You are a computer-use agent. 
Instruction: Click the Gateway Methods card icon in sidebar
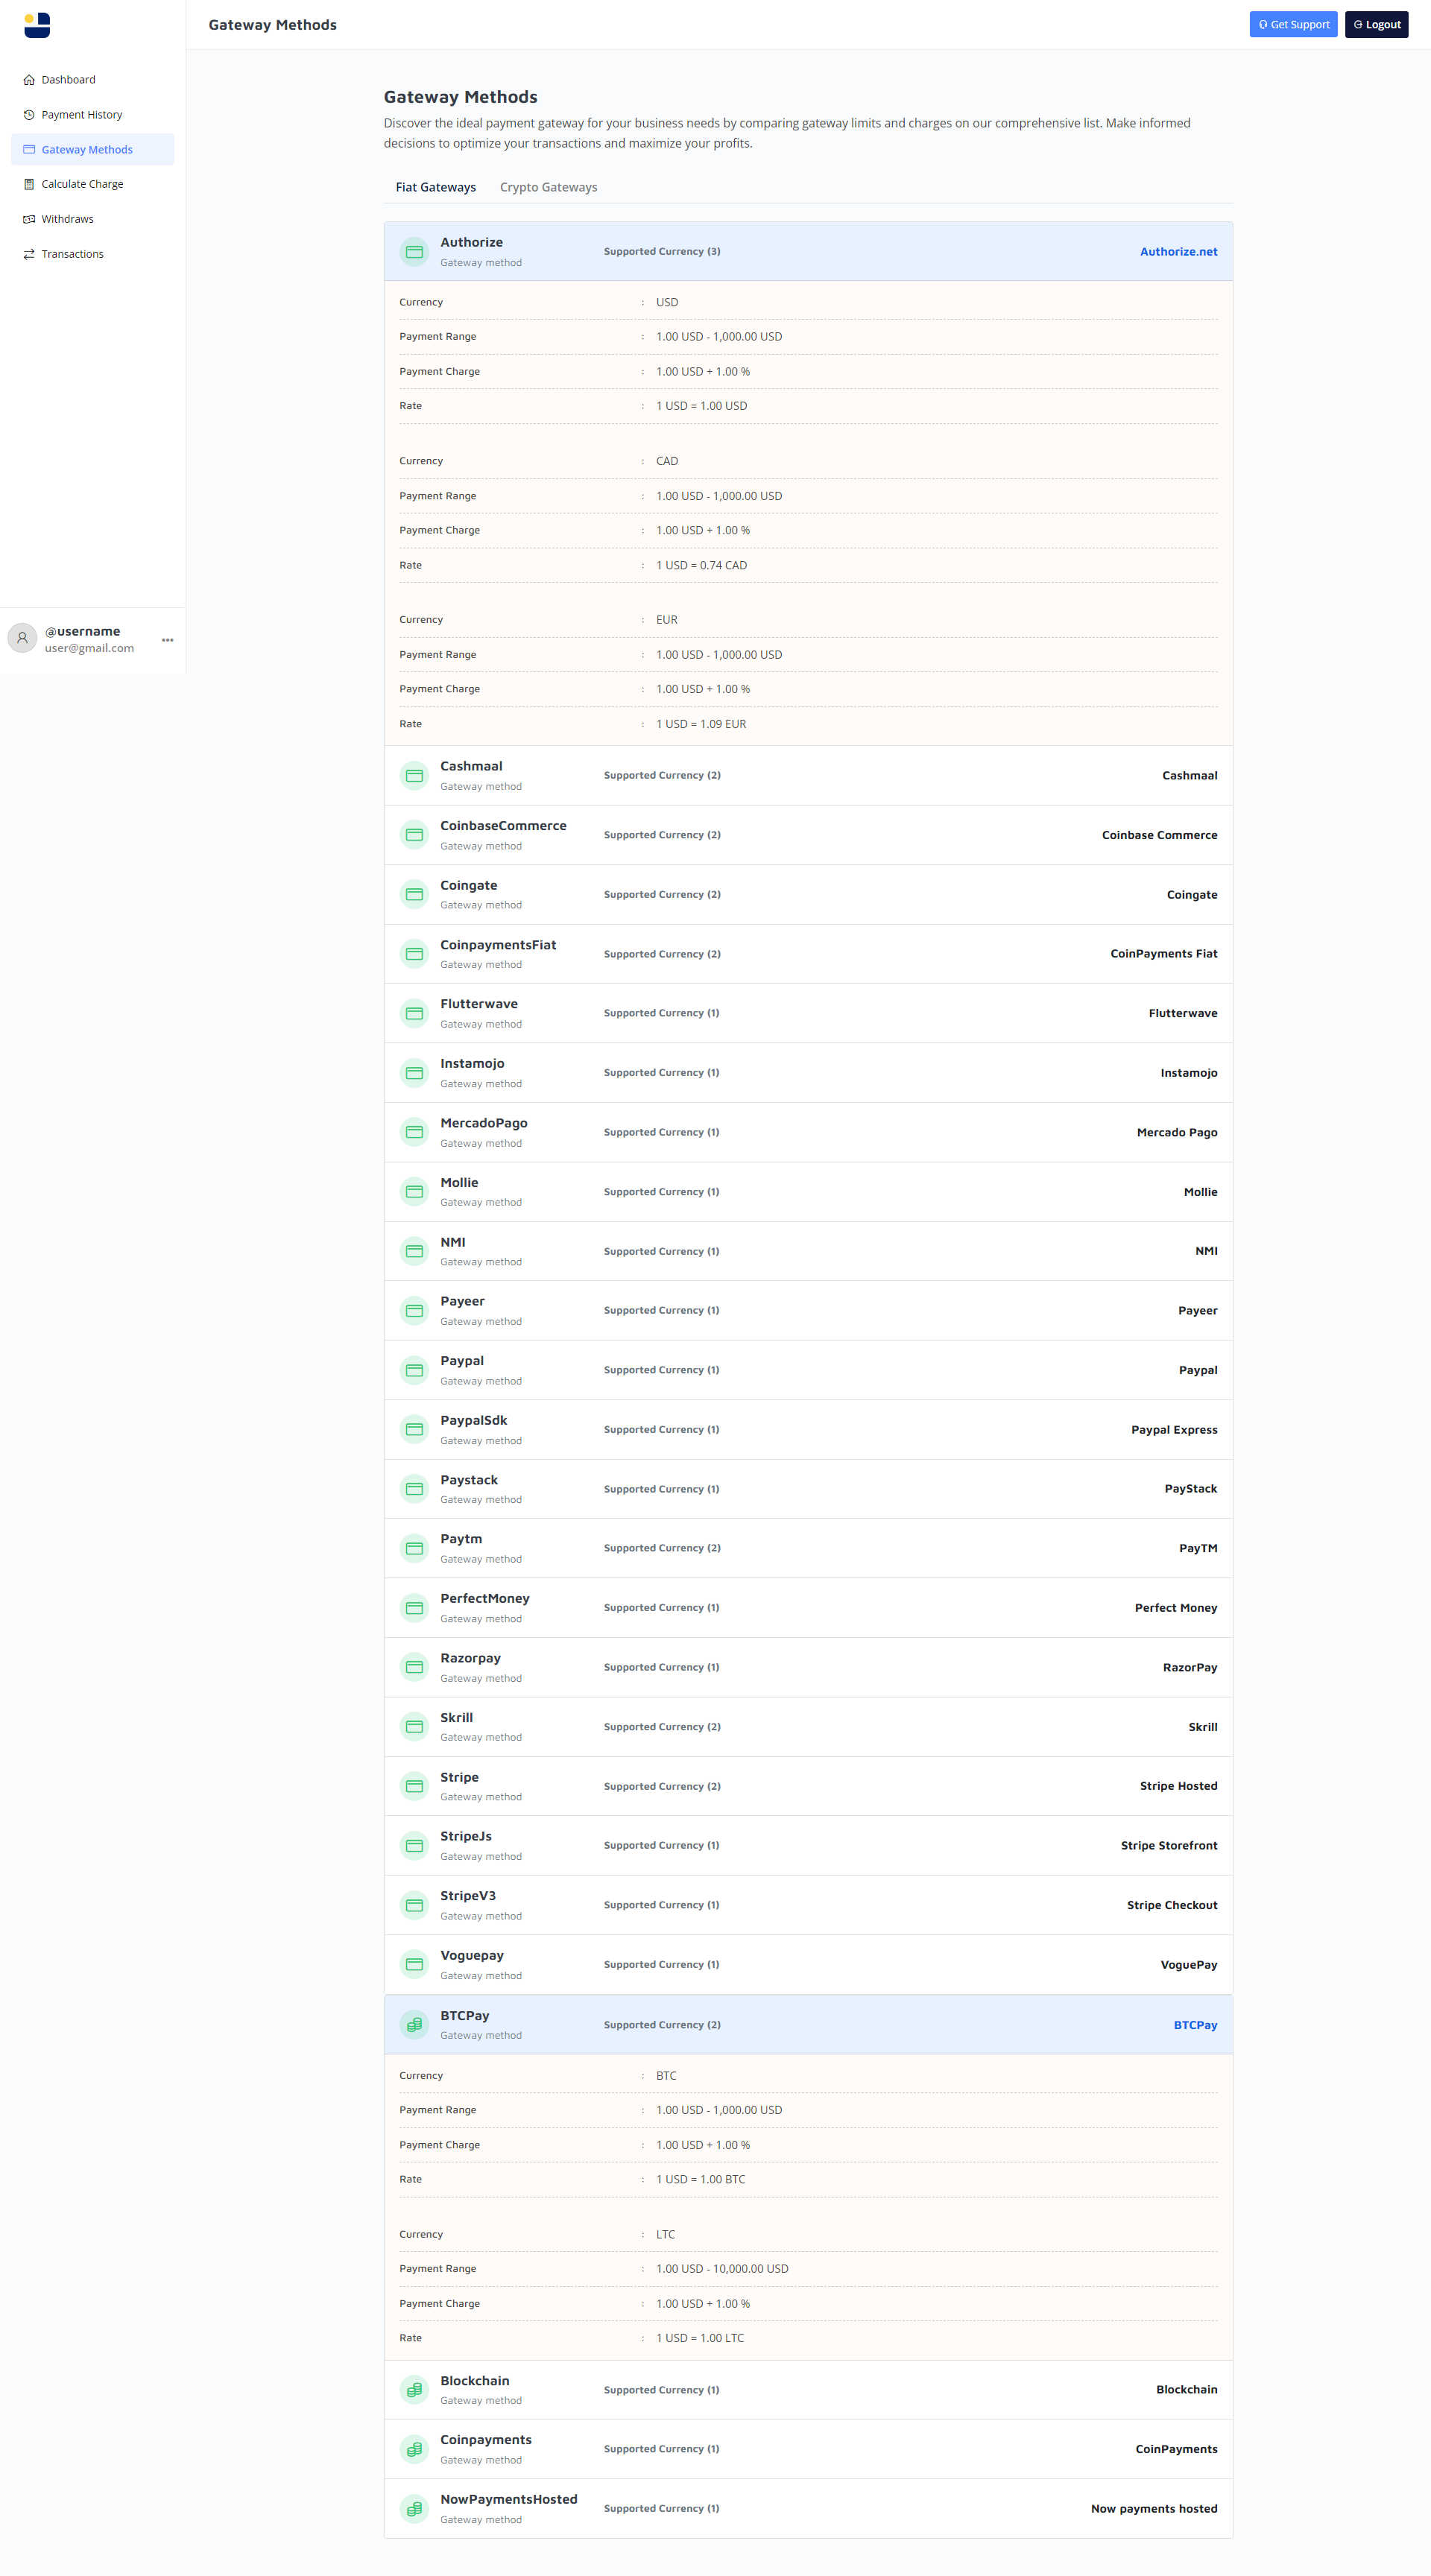point(29,150)
